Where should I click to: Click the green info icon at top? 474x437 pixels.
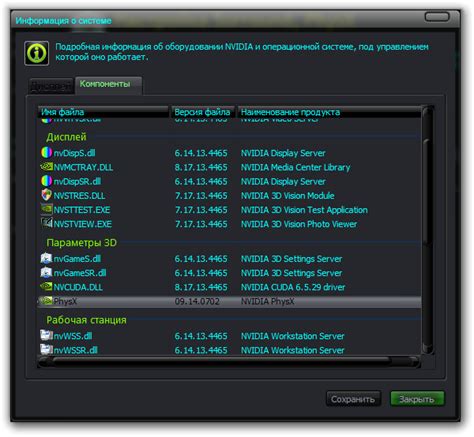[x=37, y=53]
